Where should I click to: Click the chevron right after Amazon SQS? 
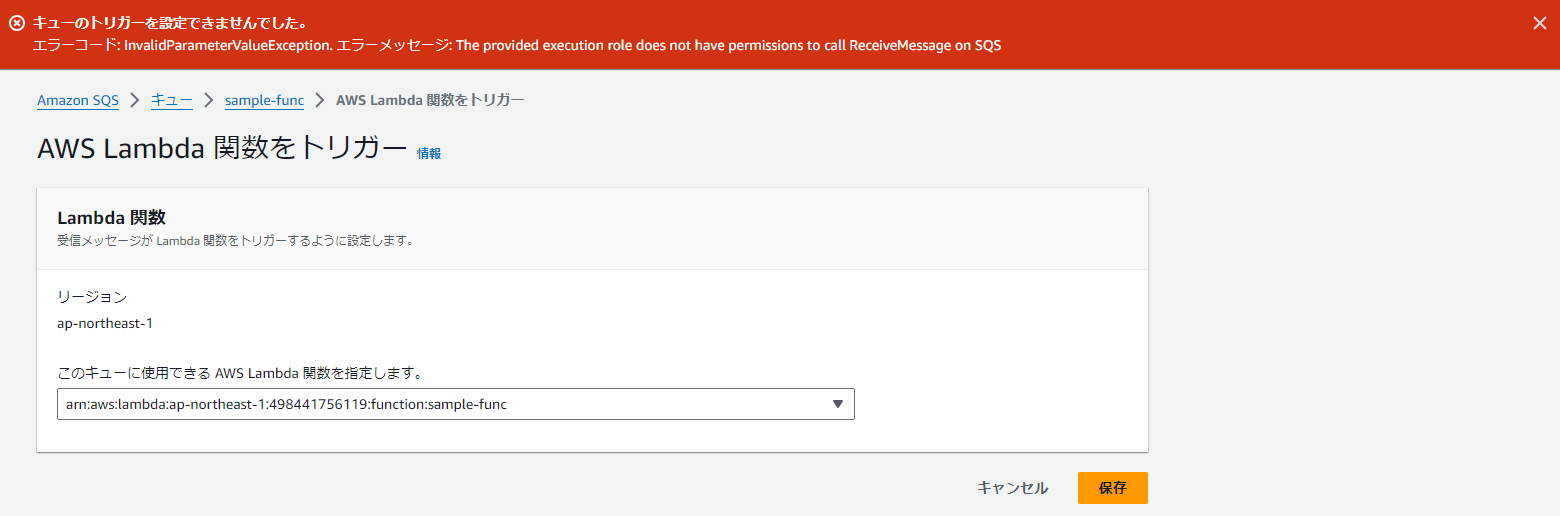coord(135,100)
